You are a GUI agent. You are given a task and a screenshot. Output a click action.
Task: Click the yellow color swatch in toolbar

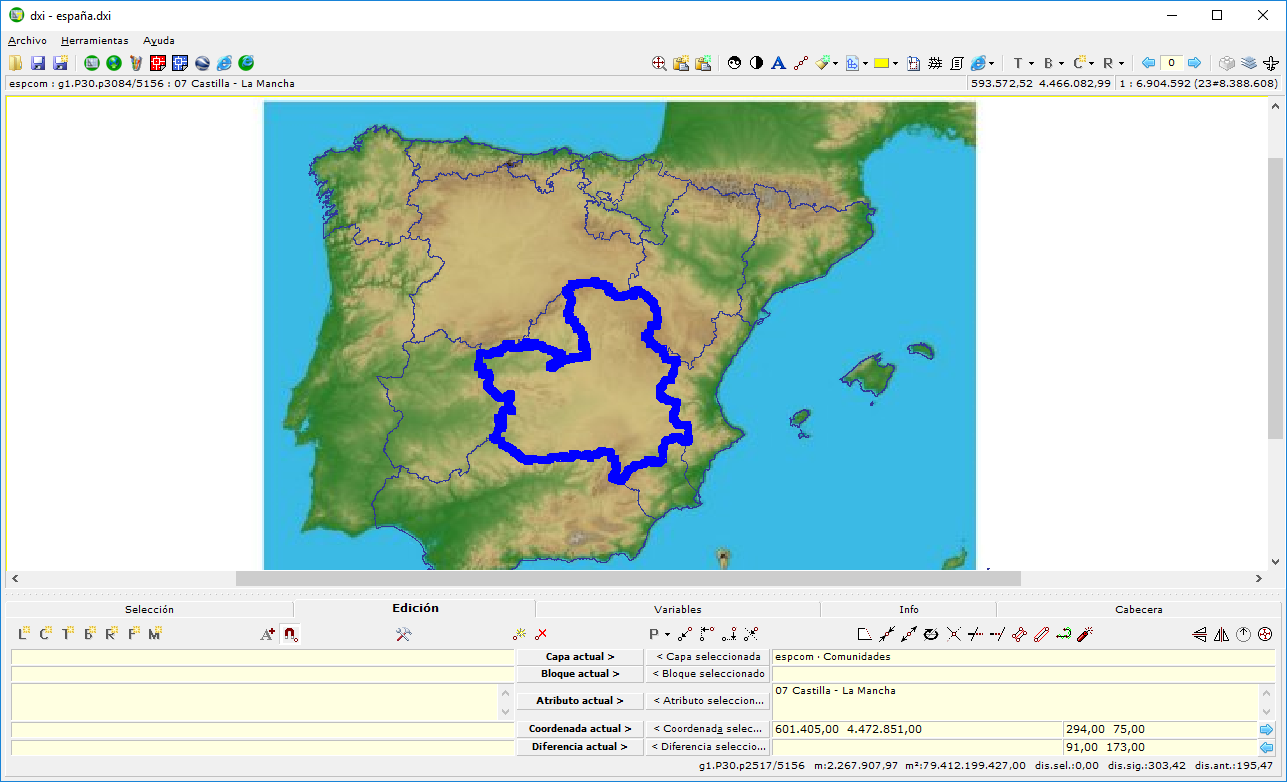click(x=881, y=63)
